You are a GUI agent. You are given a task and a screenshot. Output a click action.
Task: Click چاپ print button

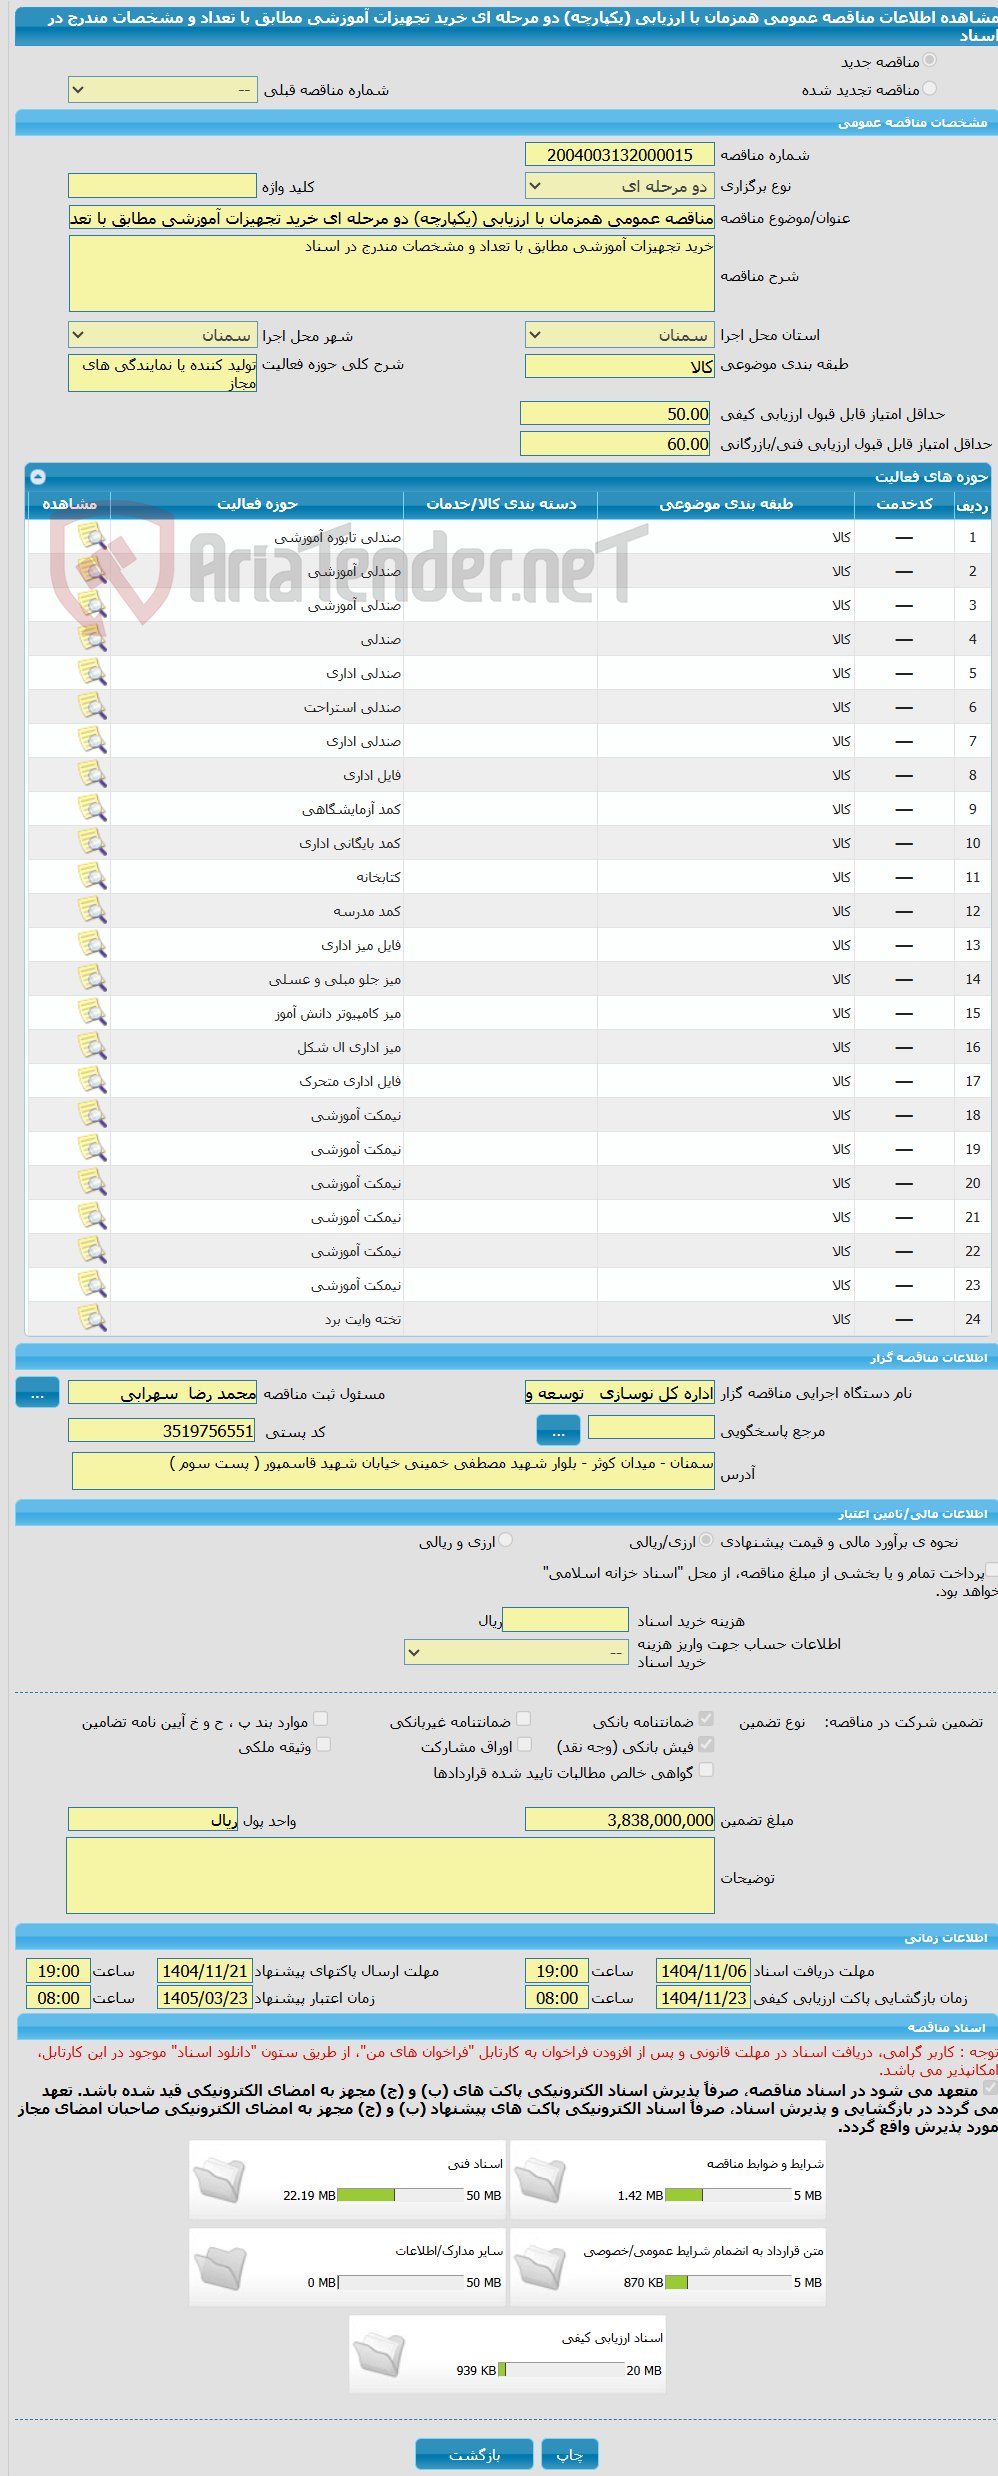pos(570,2454)
